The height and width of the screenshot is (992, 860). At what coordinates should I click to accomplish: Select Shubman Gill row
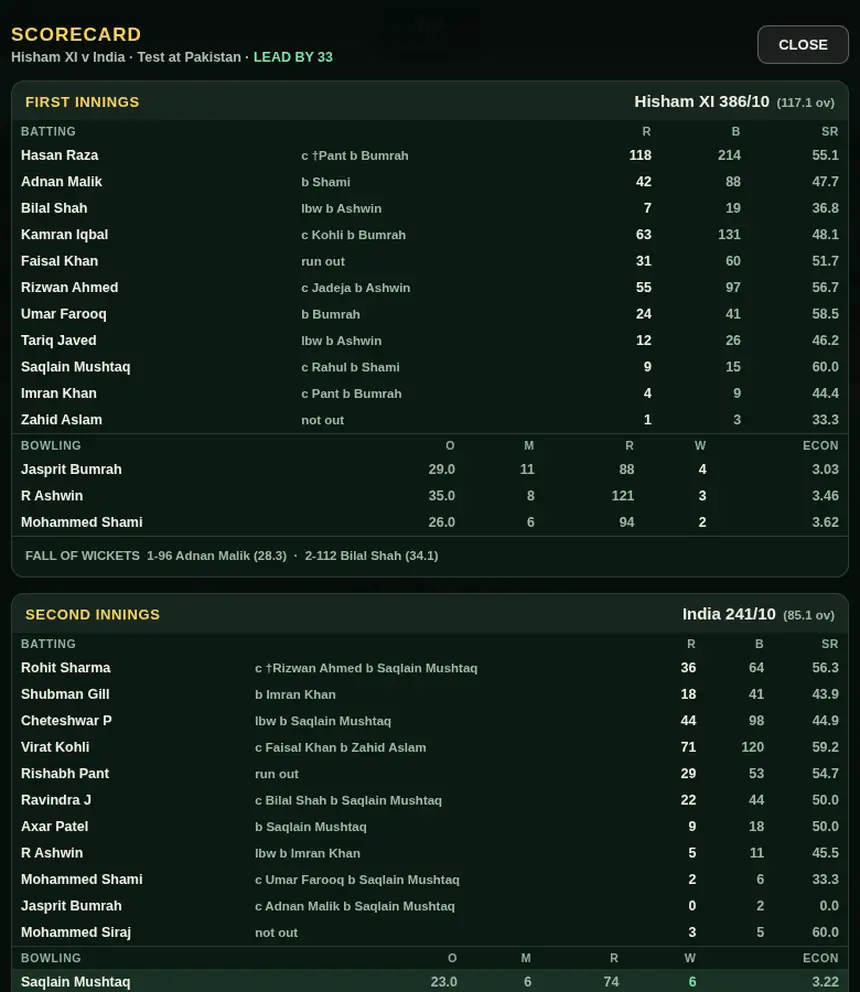[430, 694]
